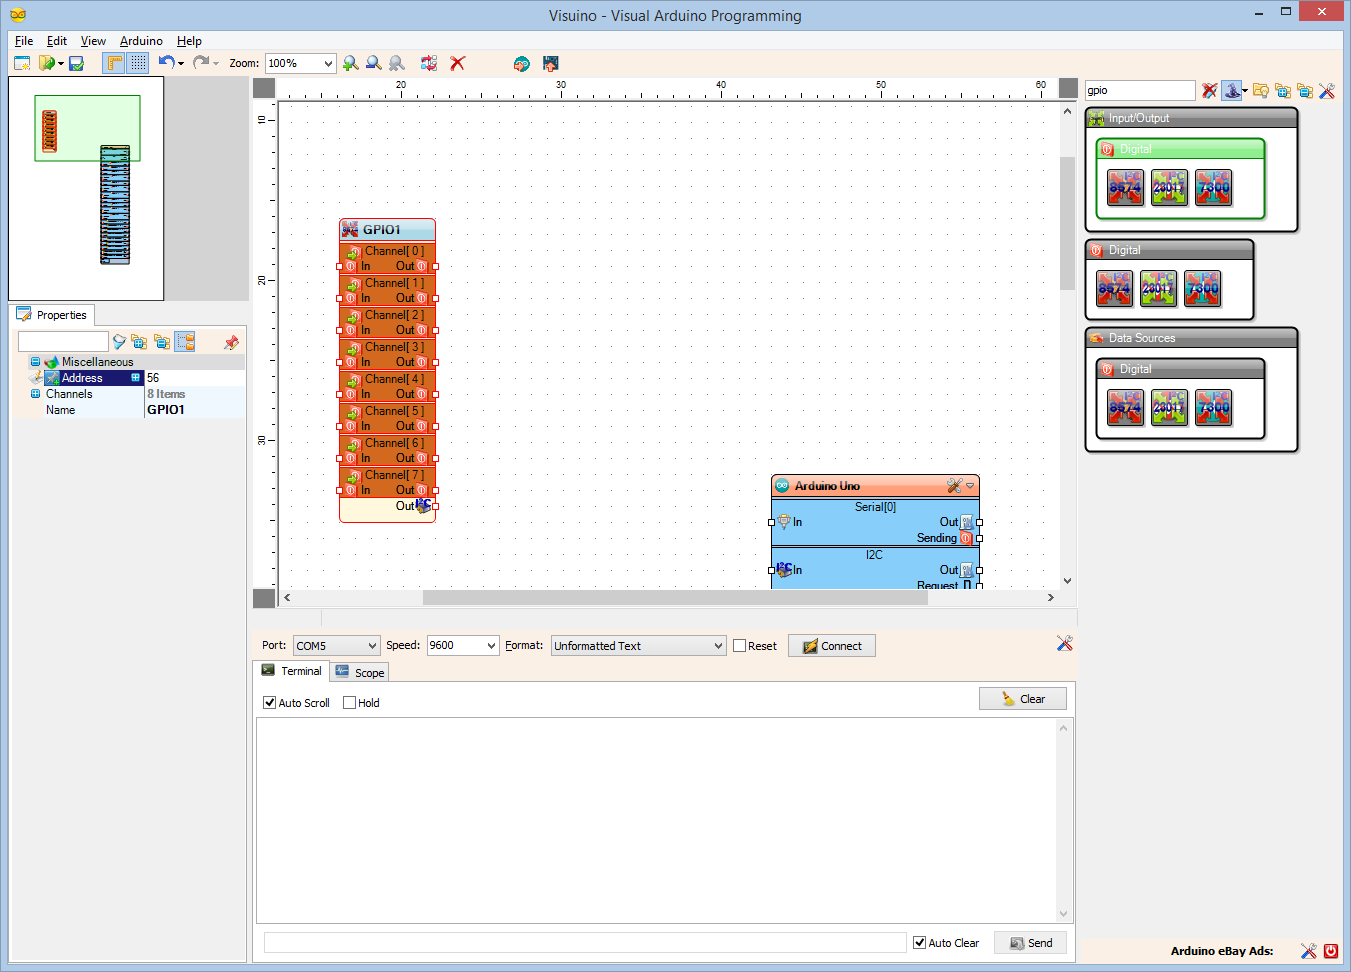Clear the gpio search filter icon
Image resolution: width=1351 pixels, height=972 pixels.
click(1211, 90)
